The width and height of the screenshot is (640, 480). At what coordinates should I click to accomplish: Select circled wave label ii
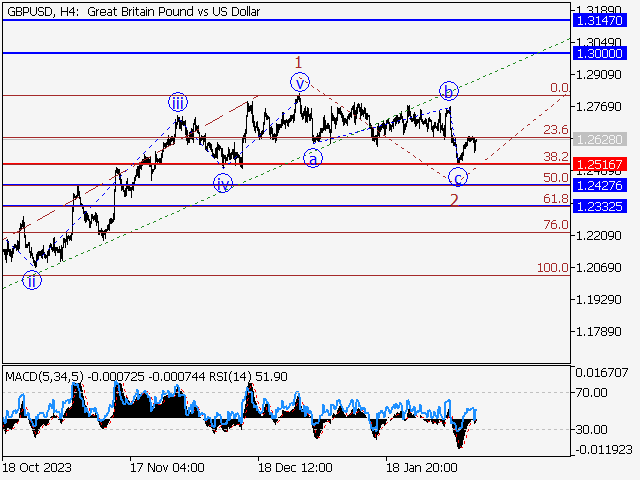[x=32, y=280]
